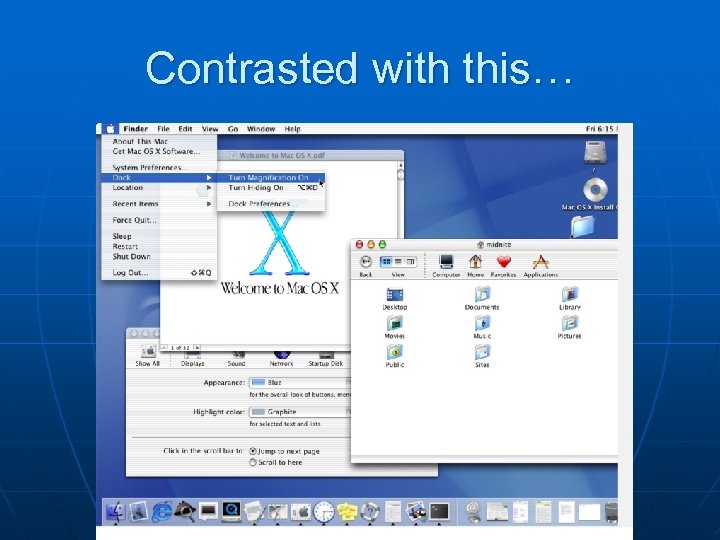Screen dimensions: 720x540
Task: Open the Network preference pane
Action: (x=281, y=358)
